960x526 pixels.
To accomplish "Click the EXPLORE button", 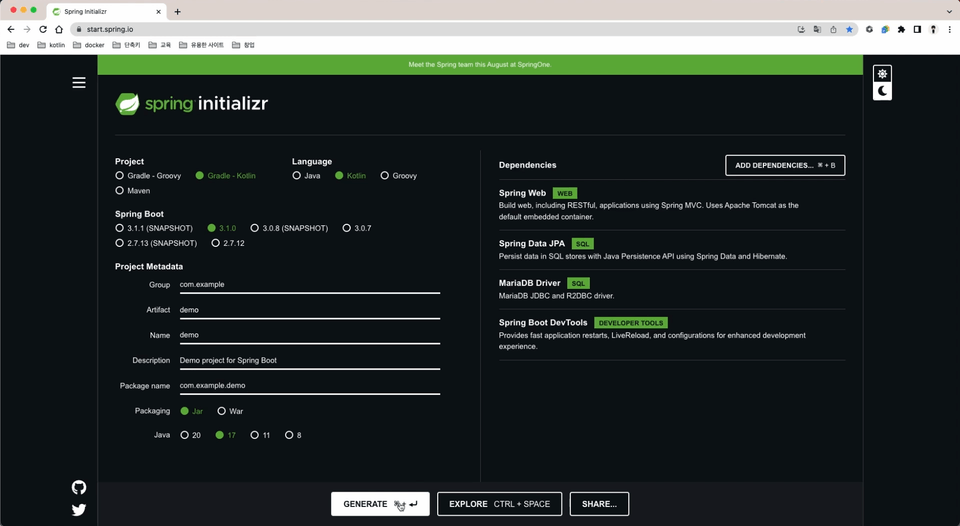I will click(500, 504).
